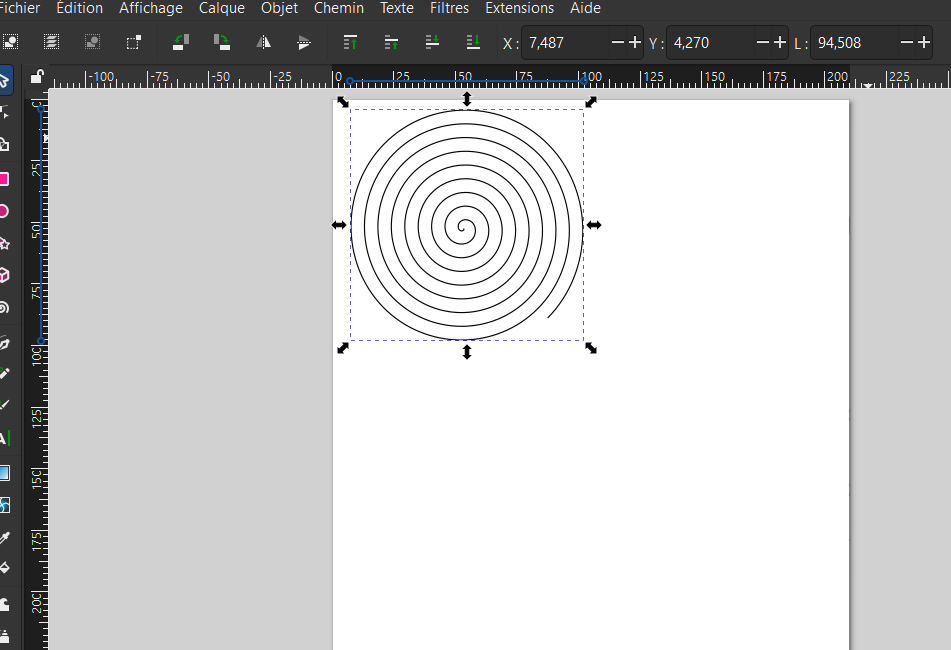
Task: Activate the Star and polygon tool
Action: pyautogui.click(x=4, y=243)
